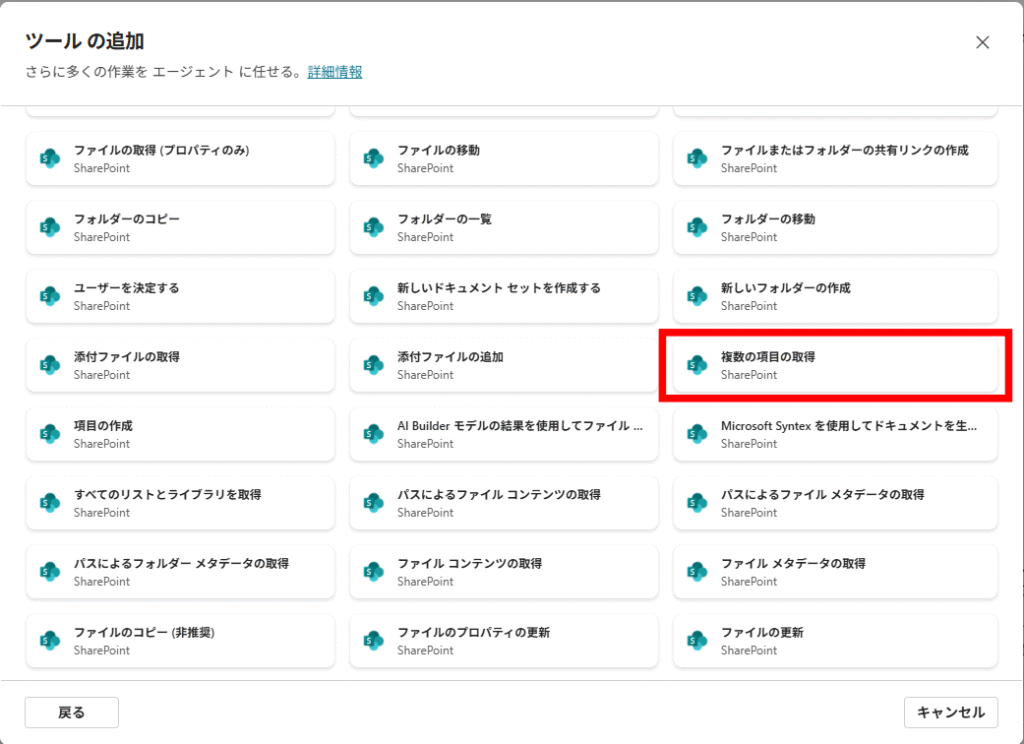This screenshot has width=1024, height=744.
Task: Click SharePoint icon on Microsoft Syntex card
Action: pos(697,434)
